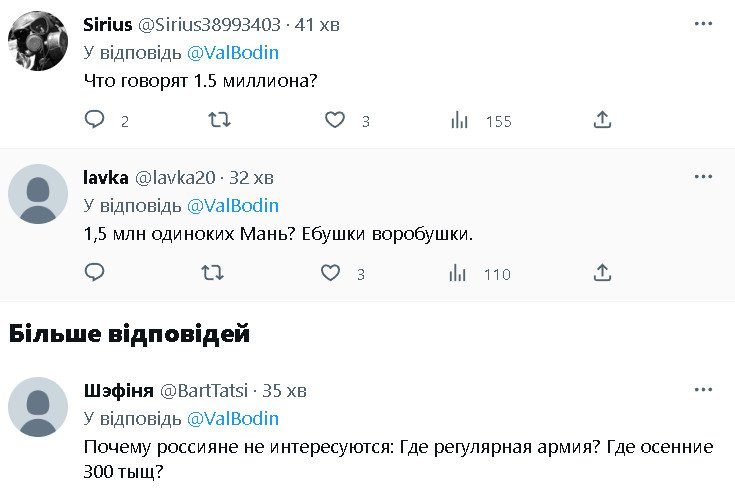Open lavka's default profile avatar
Screen dimensions: 735x493
pos(38,195)
